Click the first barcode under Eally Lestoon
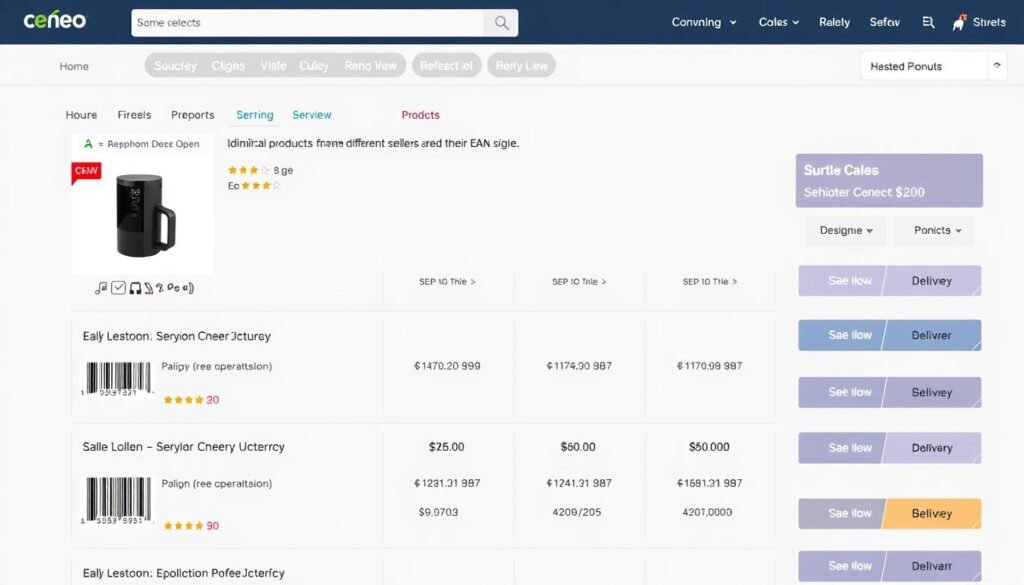 click(x=118, y=380)
